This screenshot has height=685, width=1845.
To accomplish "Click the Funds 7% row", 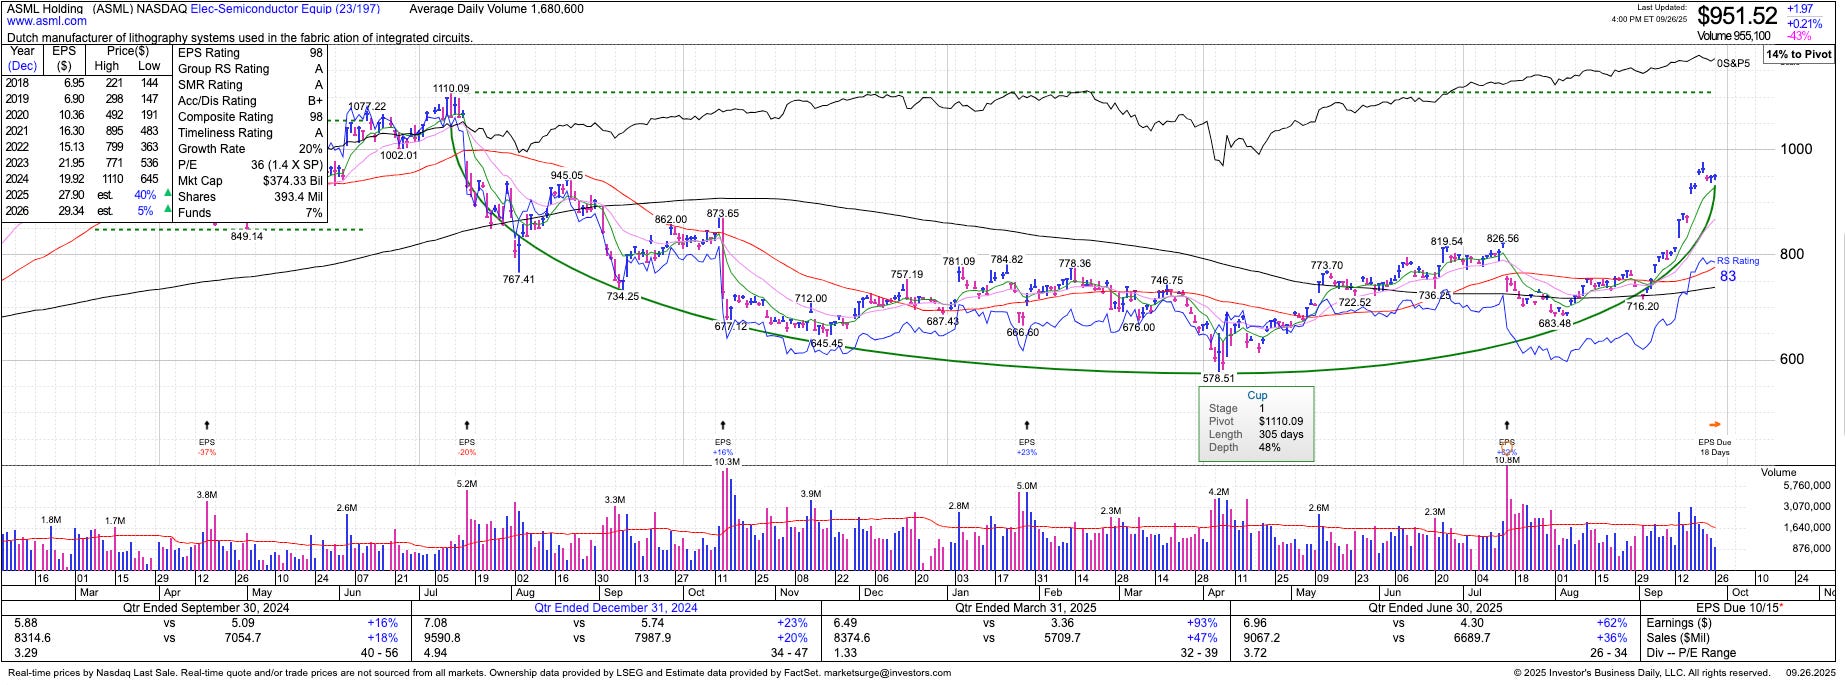I will tap(250, 213).
